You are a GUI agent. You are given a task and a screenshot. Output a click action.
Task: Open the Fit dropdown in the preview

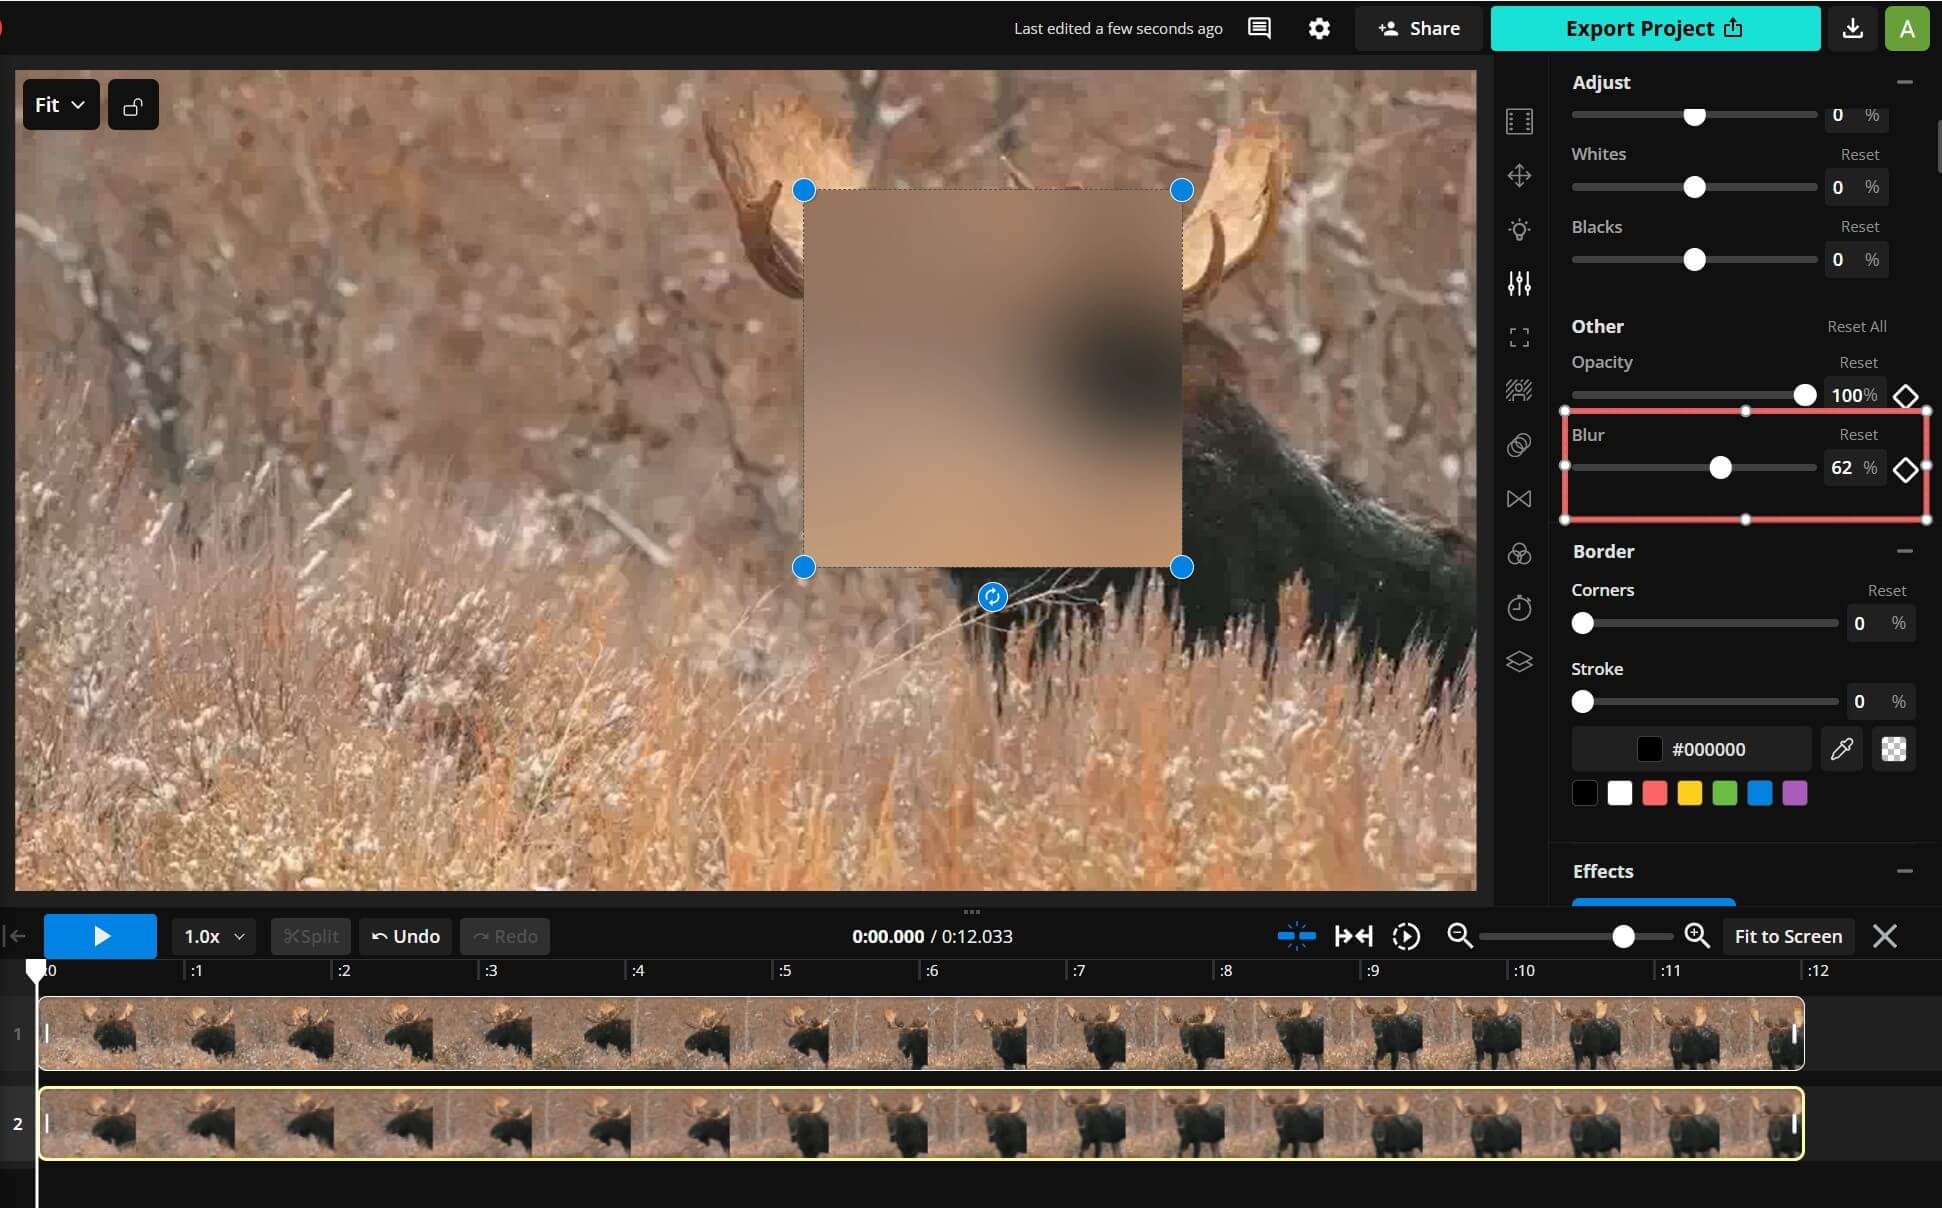click(x=59, y=104)
